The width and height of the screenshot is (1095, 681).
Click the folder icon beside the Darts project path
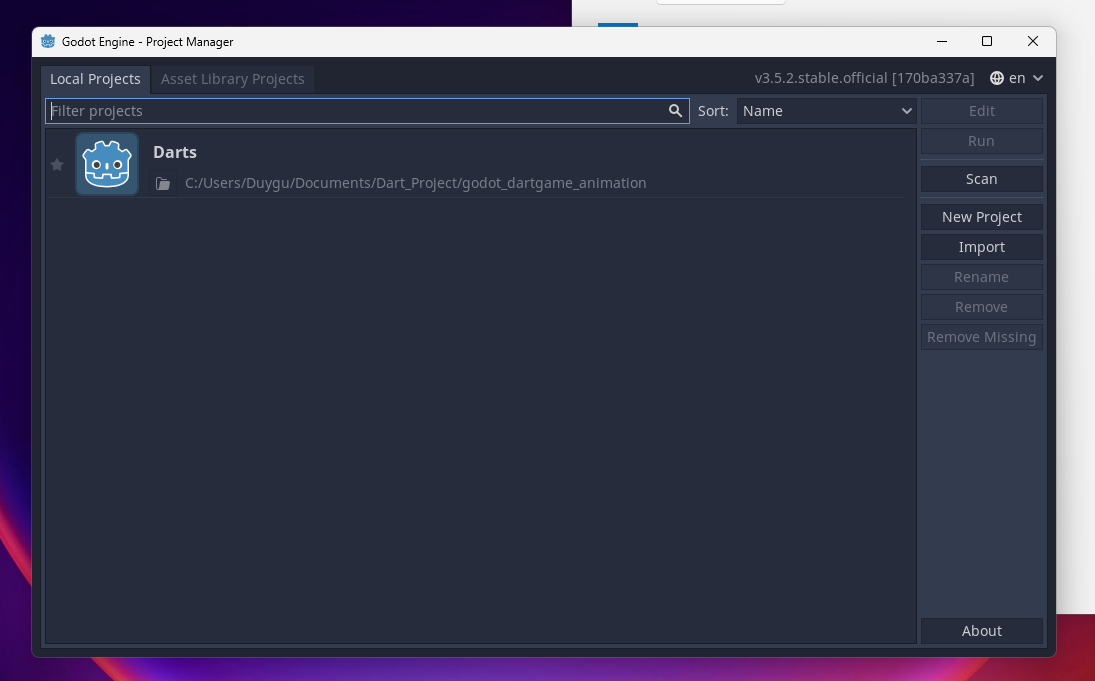point(162,183)
